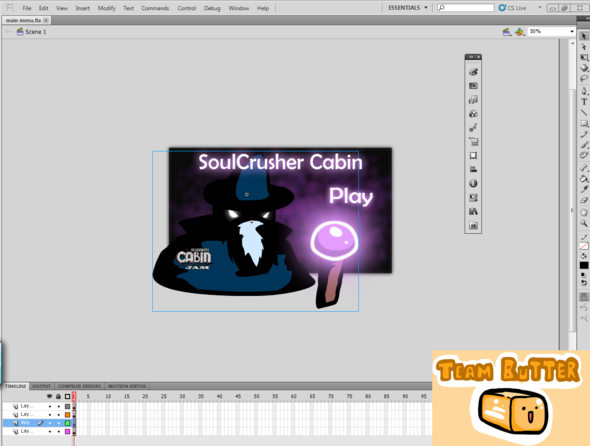Image resolution: width=590 pixels, height=446 pixels.
Task: Open the Modify menu
Action: [106, 8]
